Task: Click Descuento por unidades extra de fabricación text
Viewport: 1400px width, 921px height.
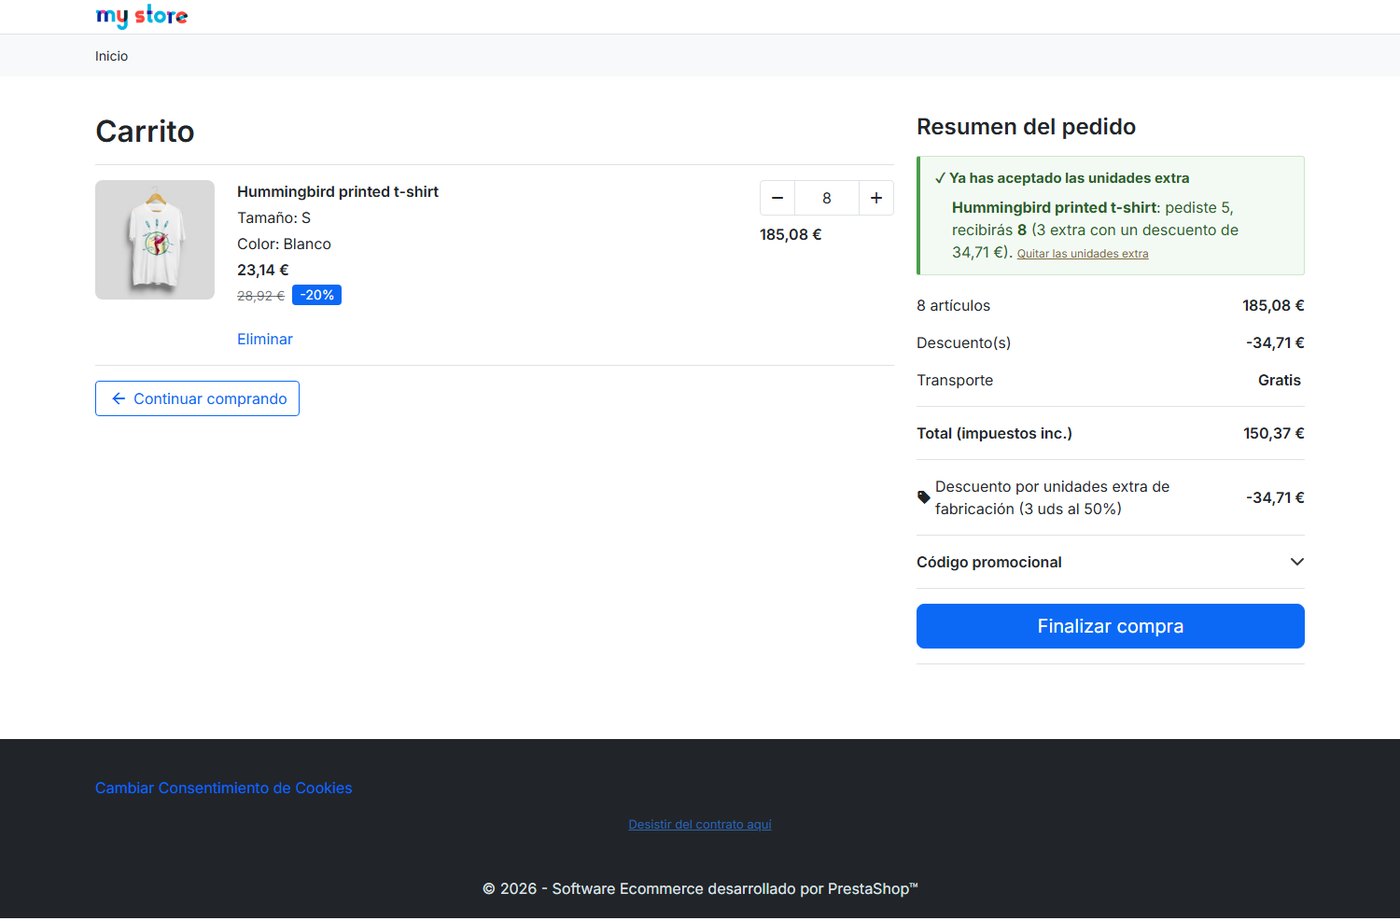Action: point(1052,498)
